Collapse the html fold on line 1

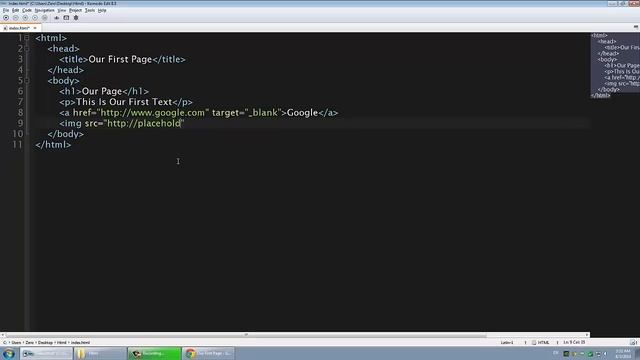click(x=27, y=38)
